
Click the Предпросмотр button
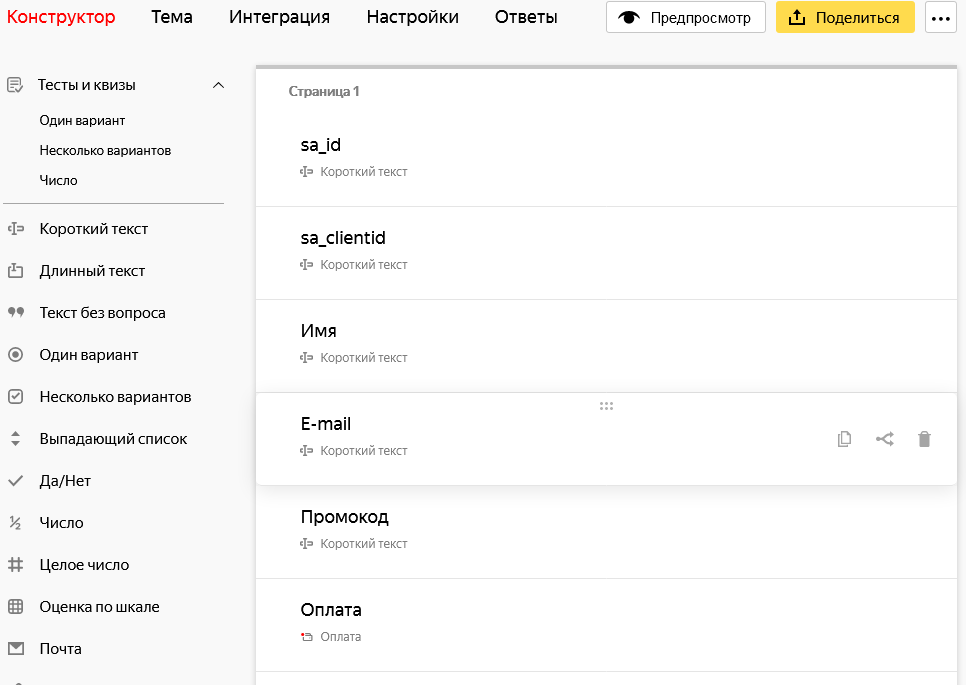[x=685, y=18]
